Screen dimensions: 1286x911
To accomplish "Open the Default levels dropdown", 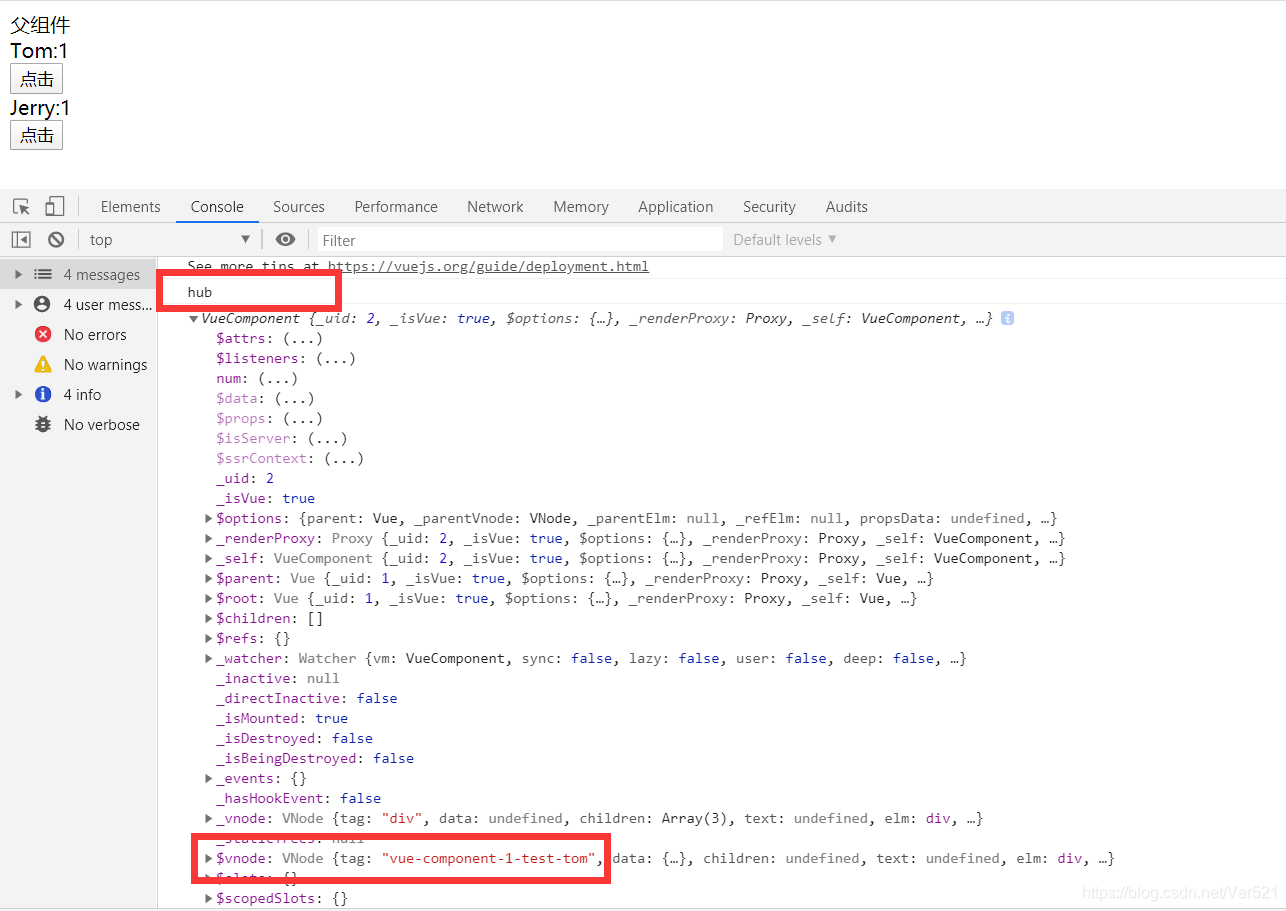I will click(785, 239).
